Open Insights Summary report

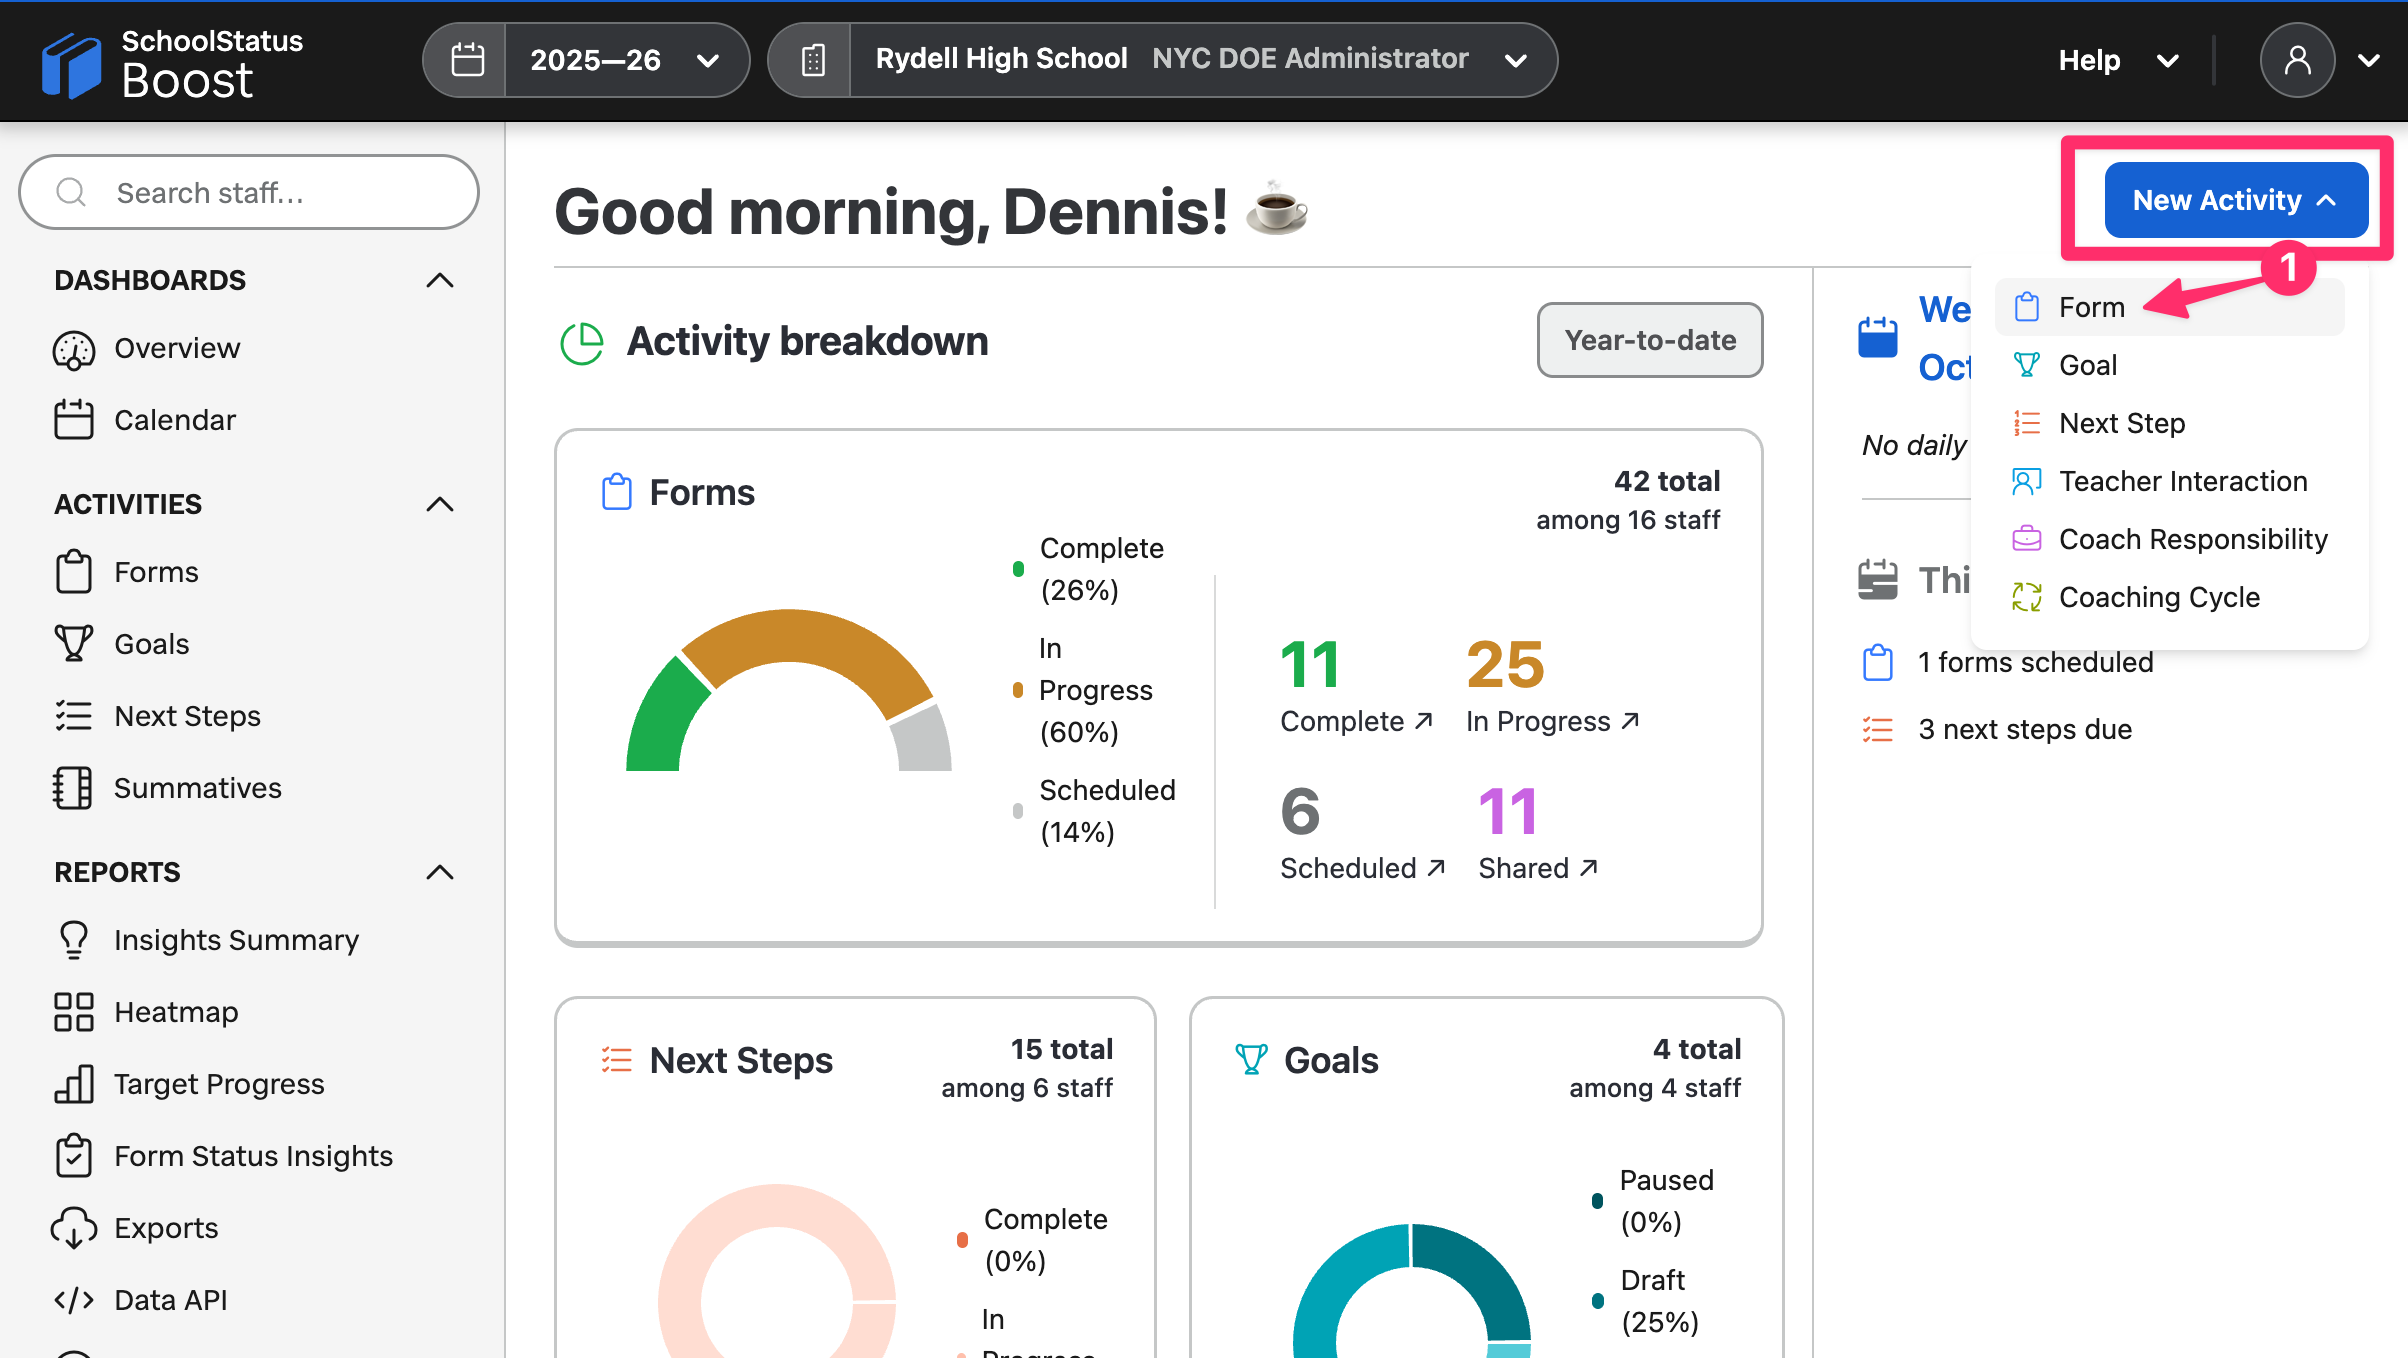pos(236,940)
